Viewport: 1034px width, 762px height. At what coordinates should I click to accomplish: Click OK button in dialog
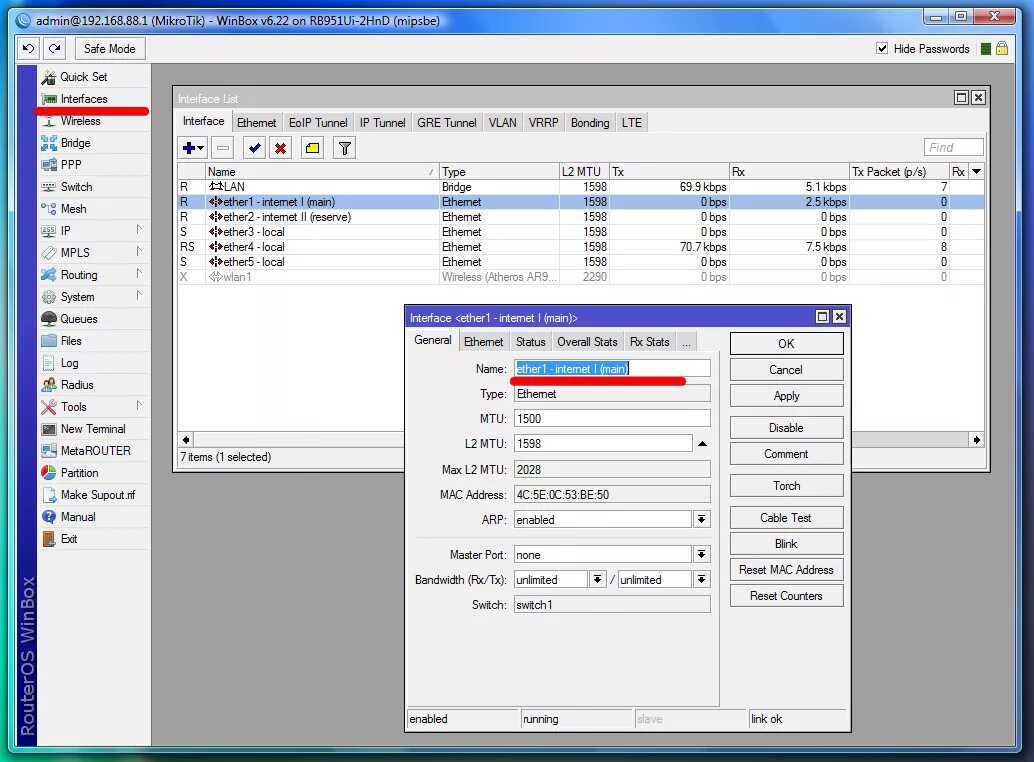point(786,343)
